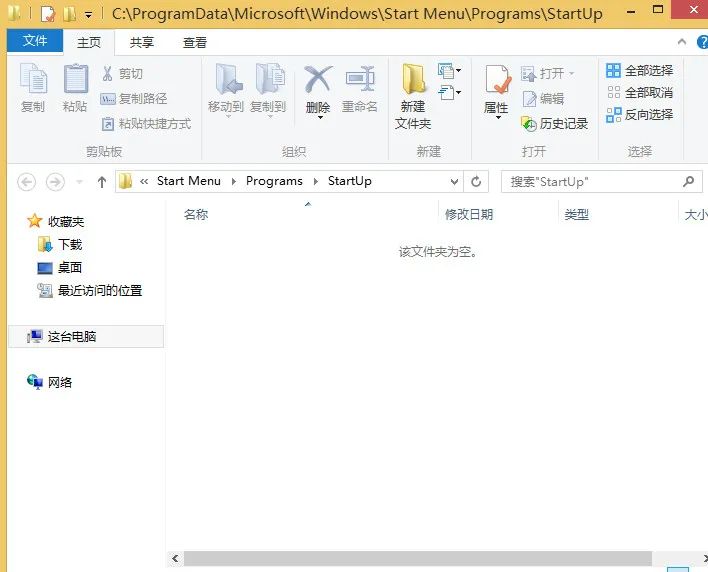
Task: Expand the Properties (属性) dropdown arrow
Action: click(x=498, y=117)
